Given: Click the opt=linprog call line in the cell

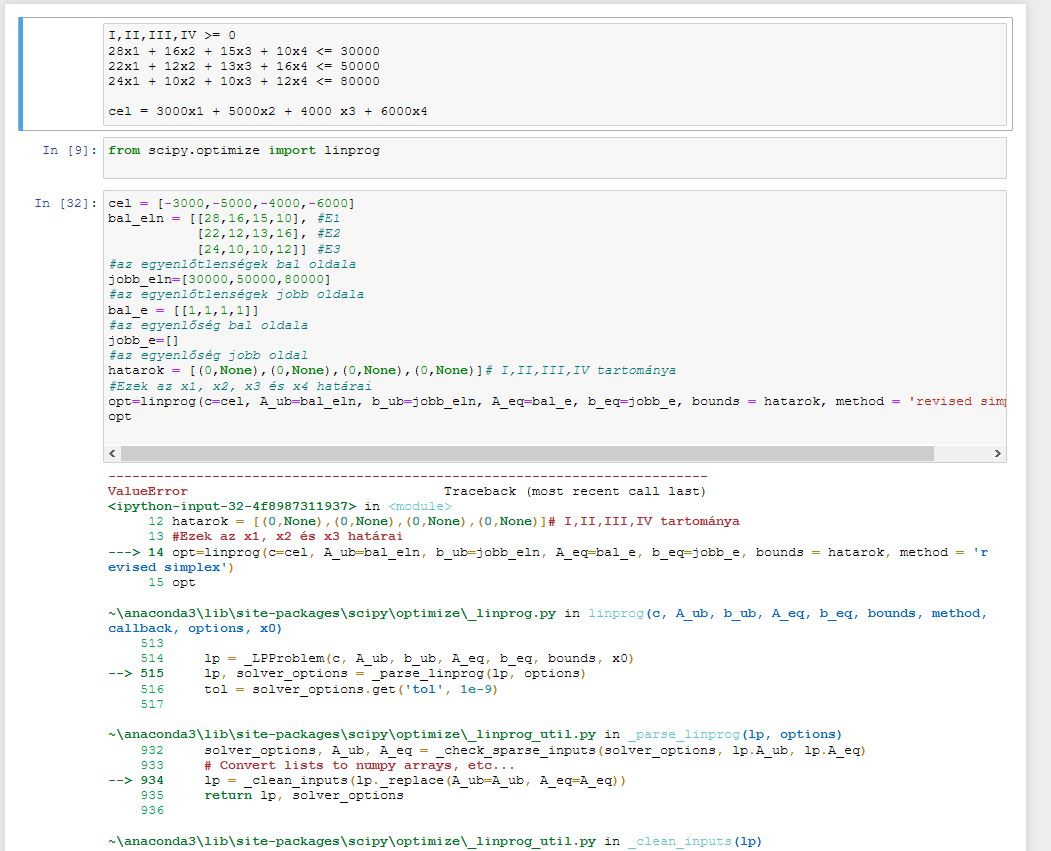Looking at the screenshot, I should pyautogui.click(x=400, y=401).
